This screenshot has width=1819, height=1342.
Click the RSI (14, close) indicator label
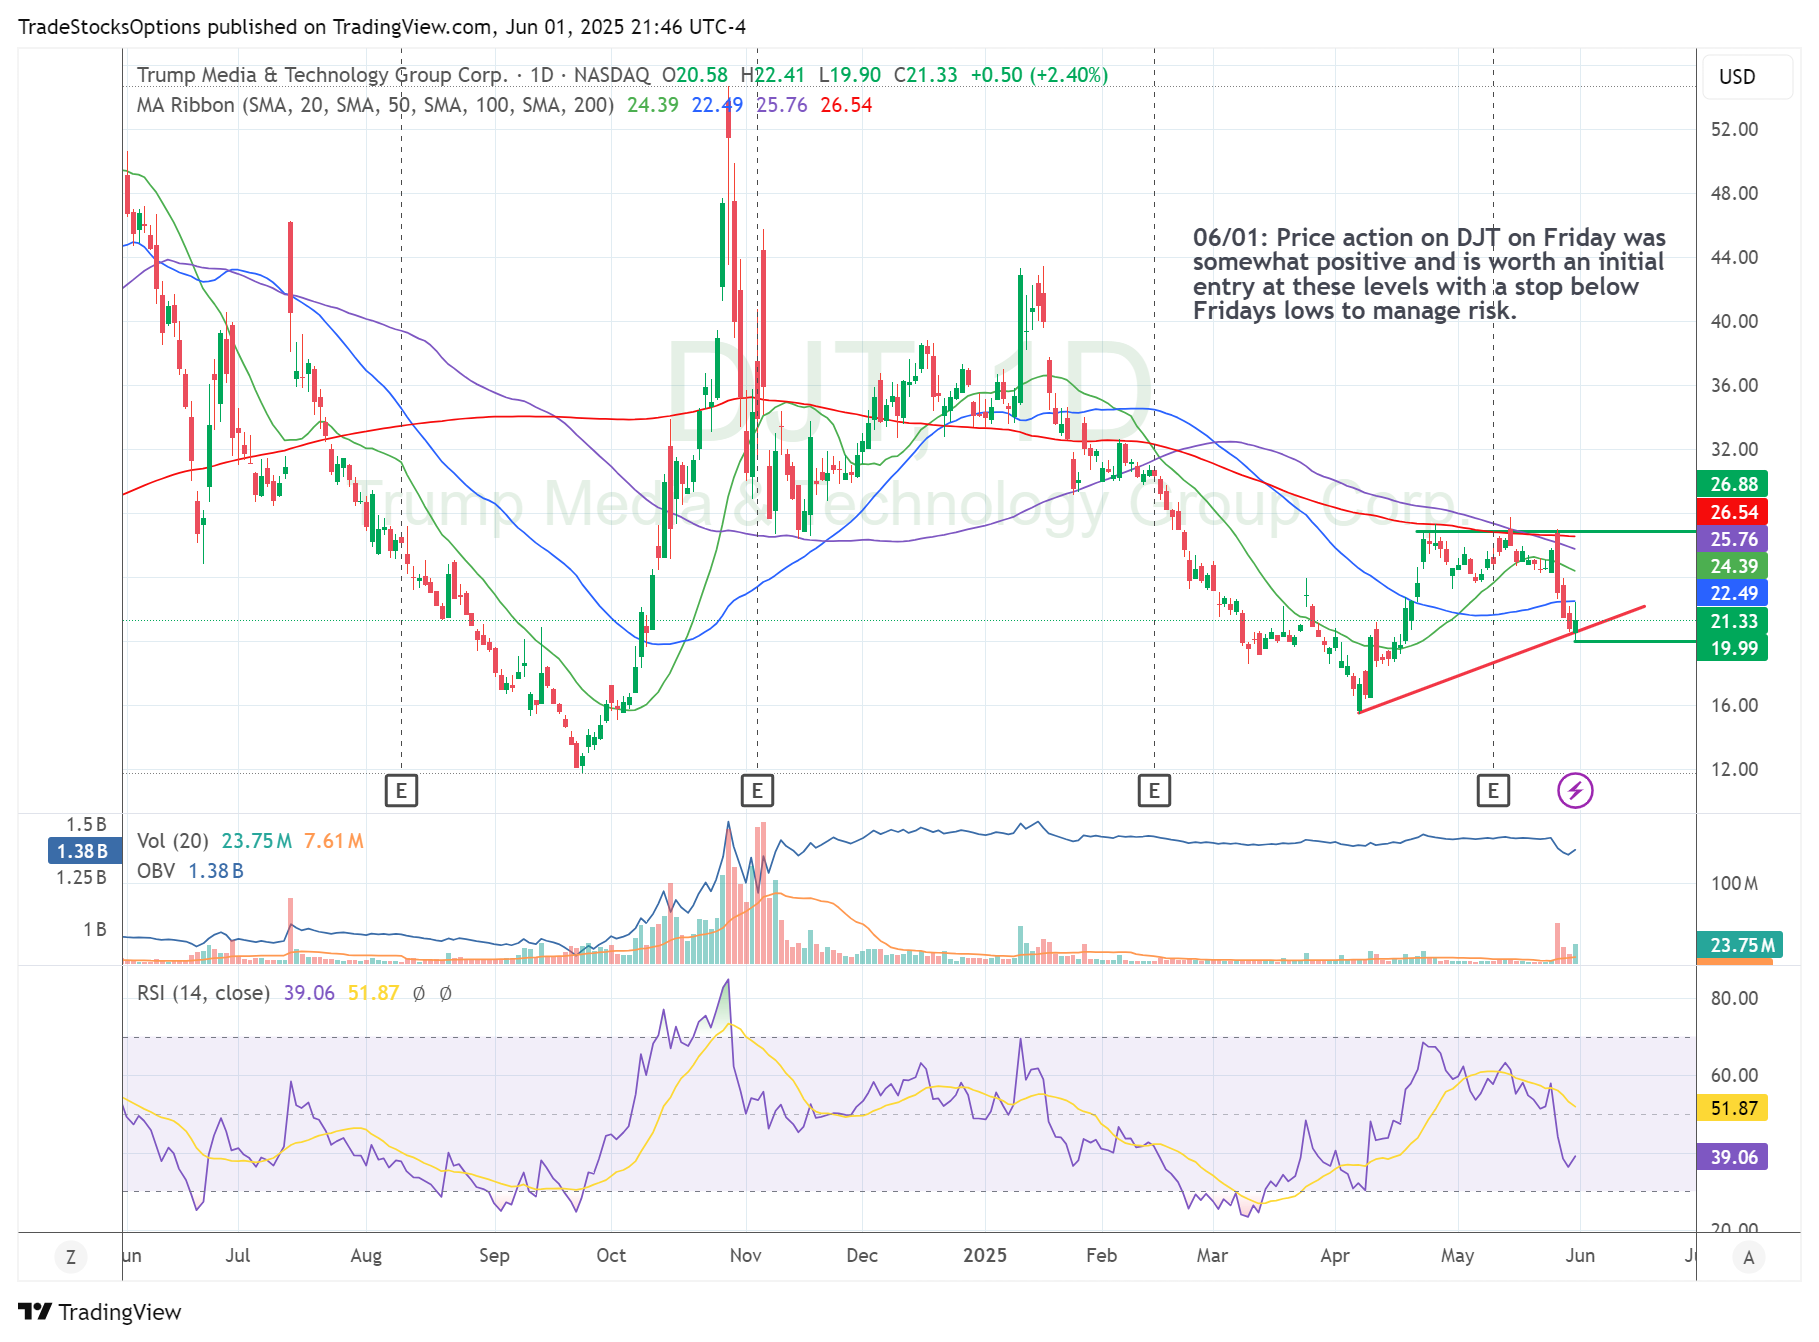204,993
